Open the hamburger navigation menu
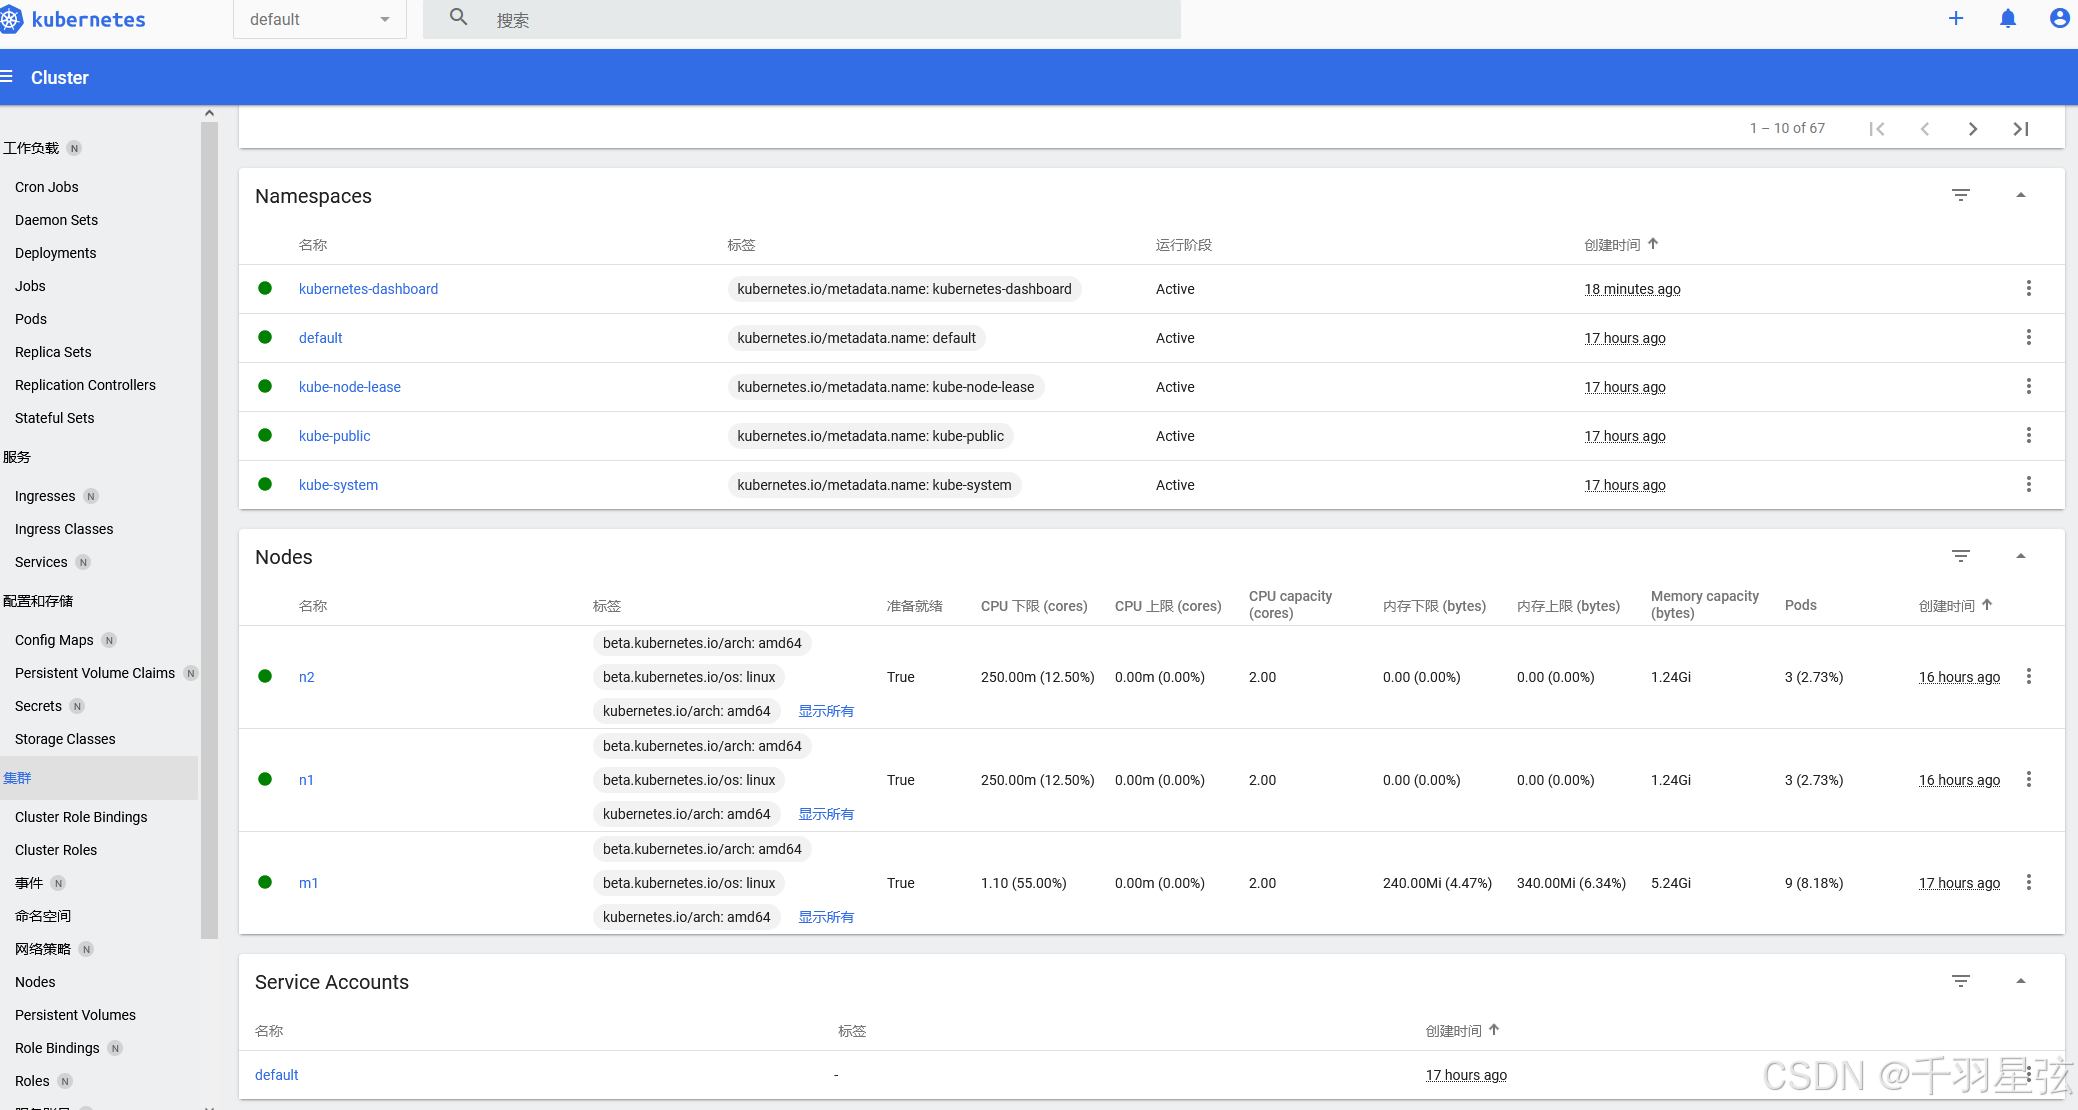Image resolution: width=2078 pixels, height=1110 pixels. point(7,77)
